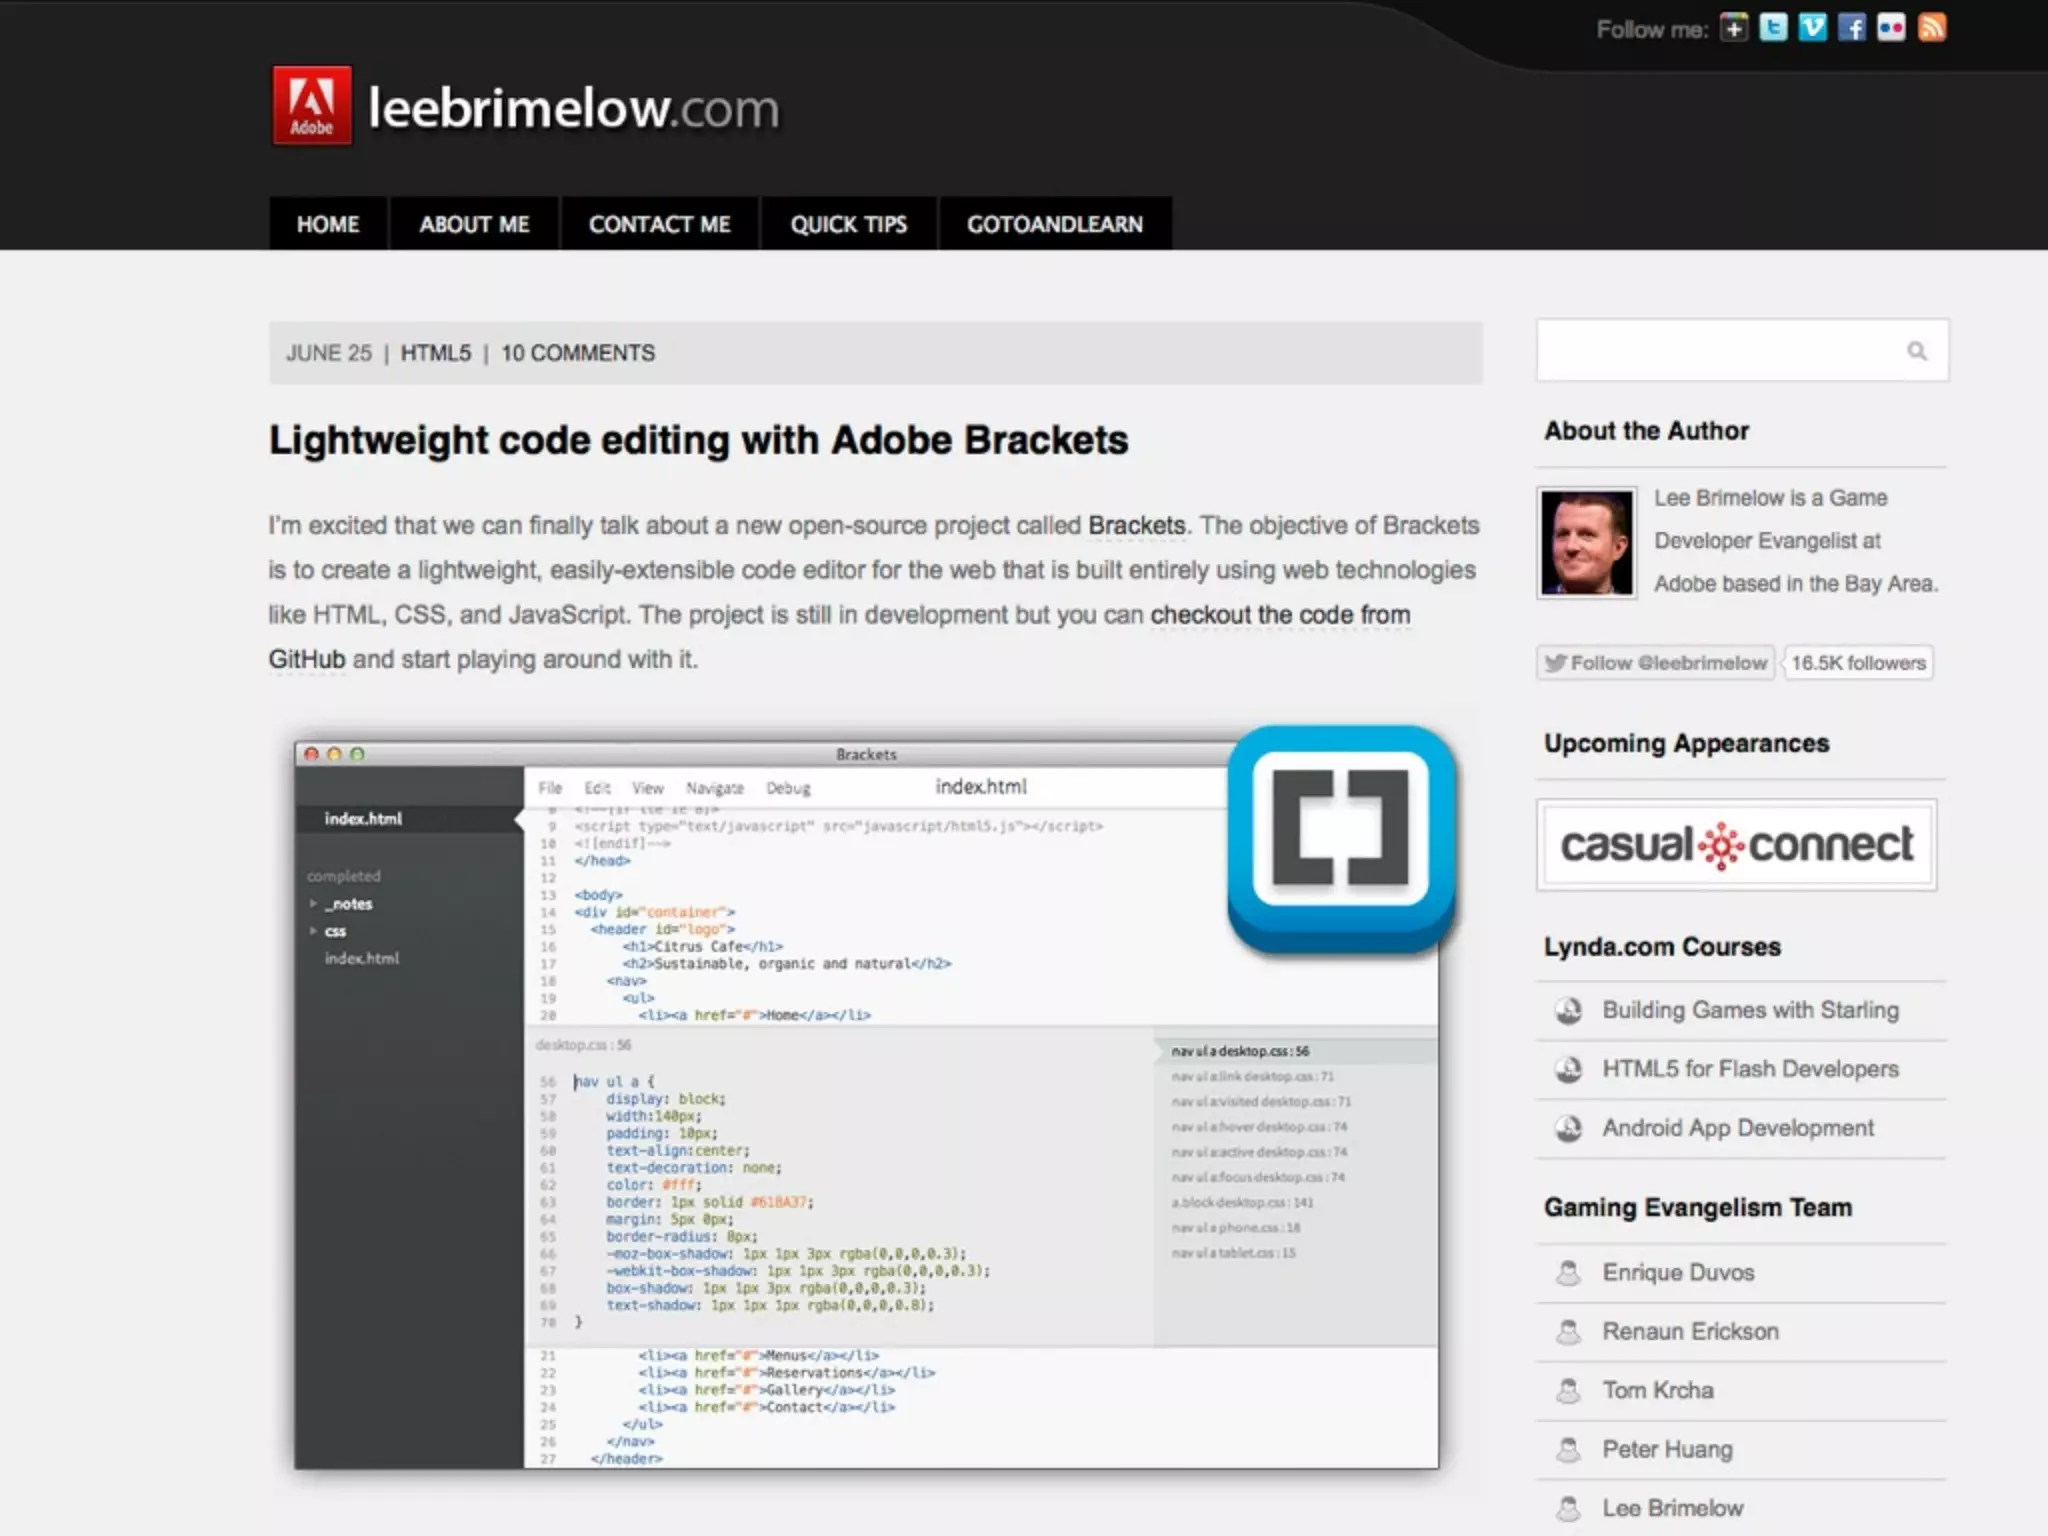
Task: Click the search magnifier icon
Action: pos(1916,351)
